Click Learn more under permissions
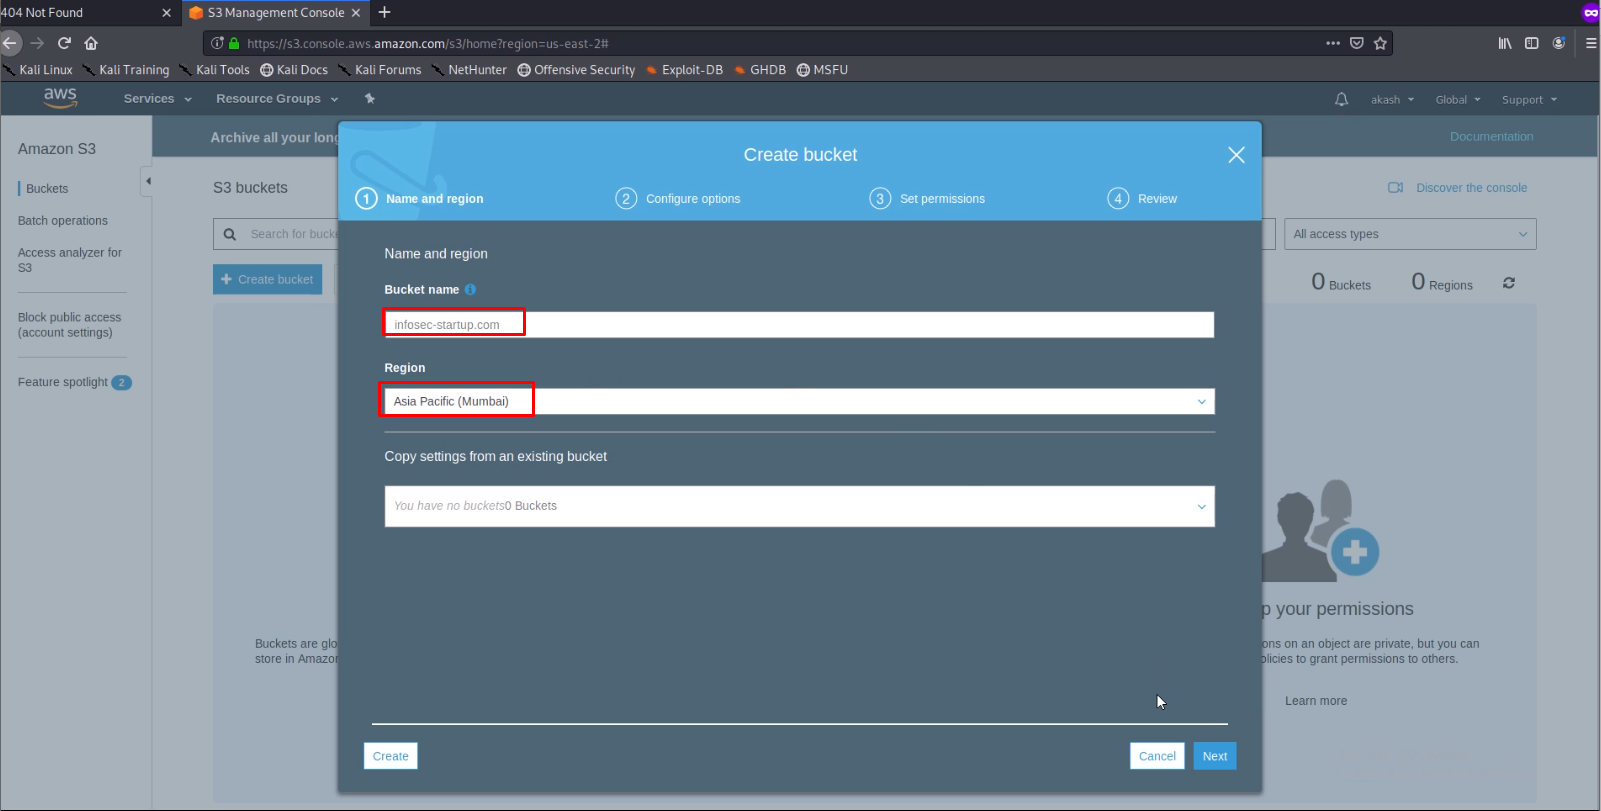Screen dimensions: 1601x811 coord(1316,701)
